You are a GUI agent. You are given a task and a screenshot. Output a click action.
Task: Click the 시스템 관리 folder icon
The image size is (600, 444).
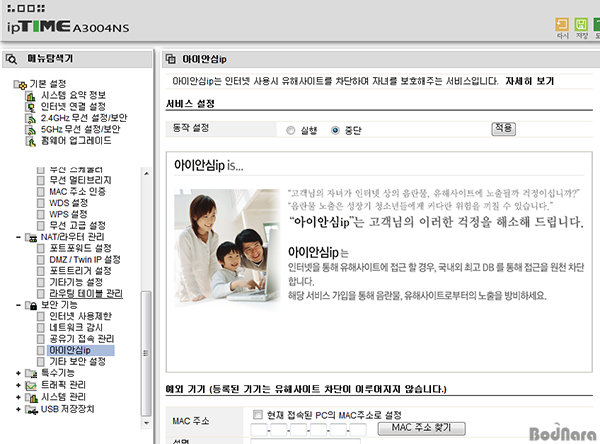[31, 397]
